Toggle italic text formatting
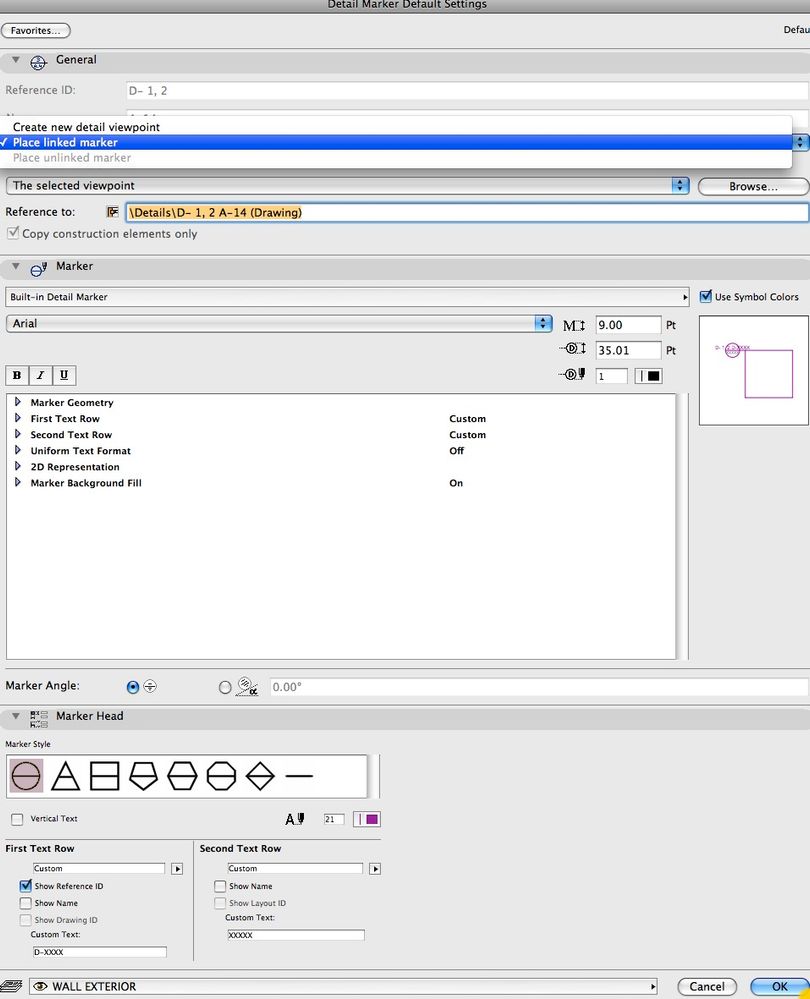The width and height of the screenshot is (810, 999). (40, 375)
